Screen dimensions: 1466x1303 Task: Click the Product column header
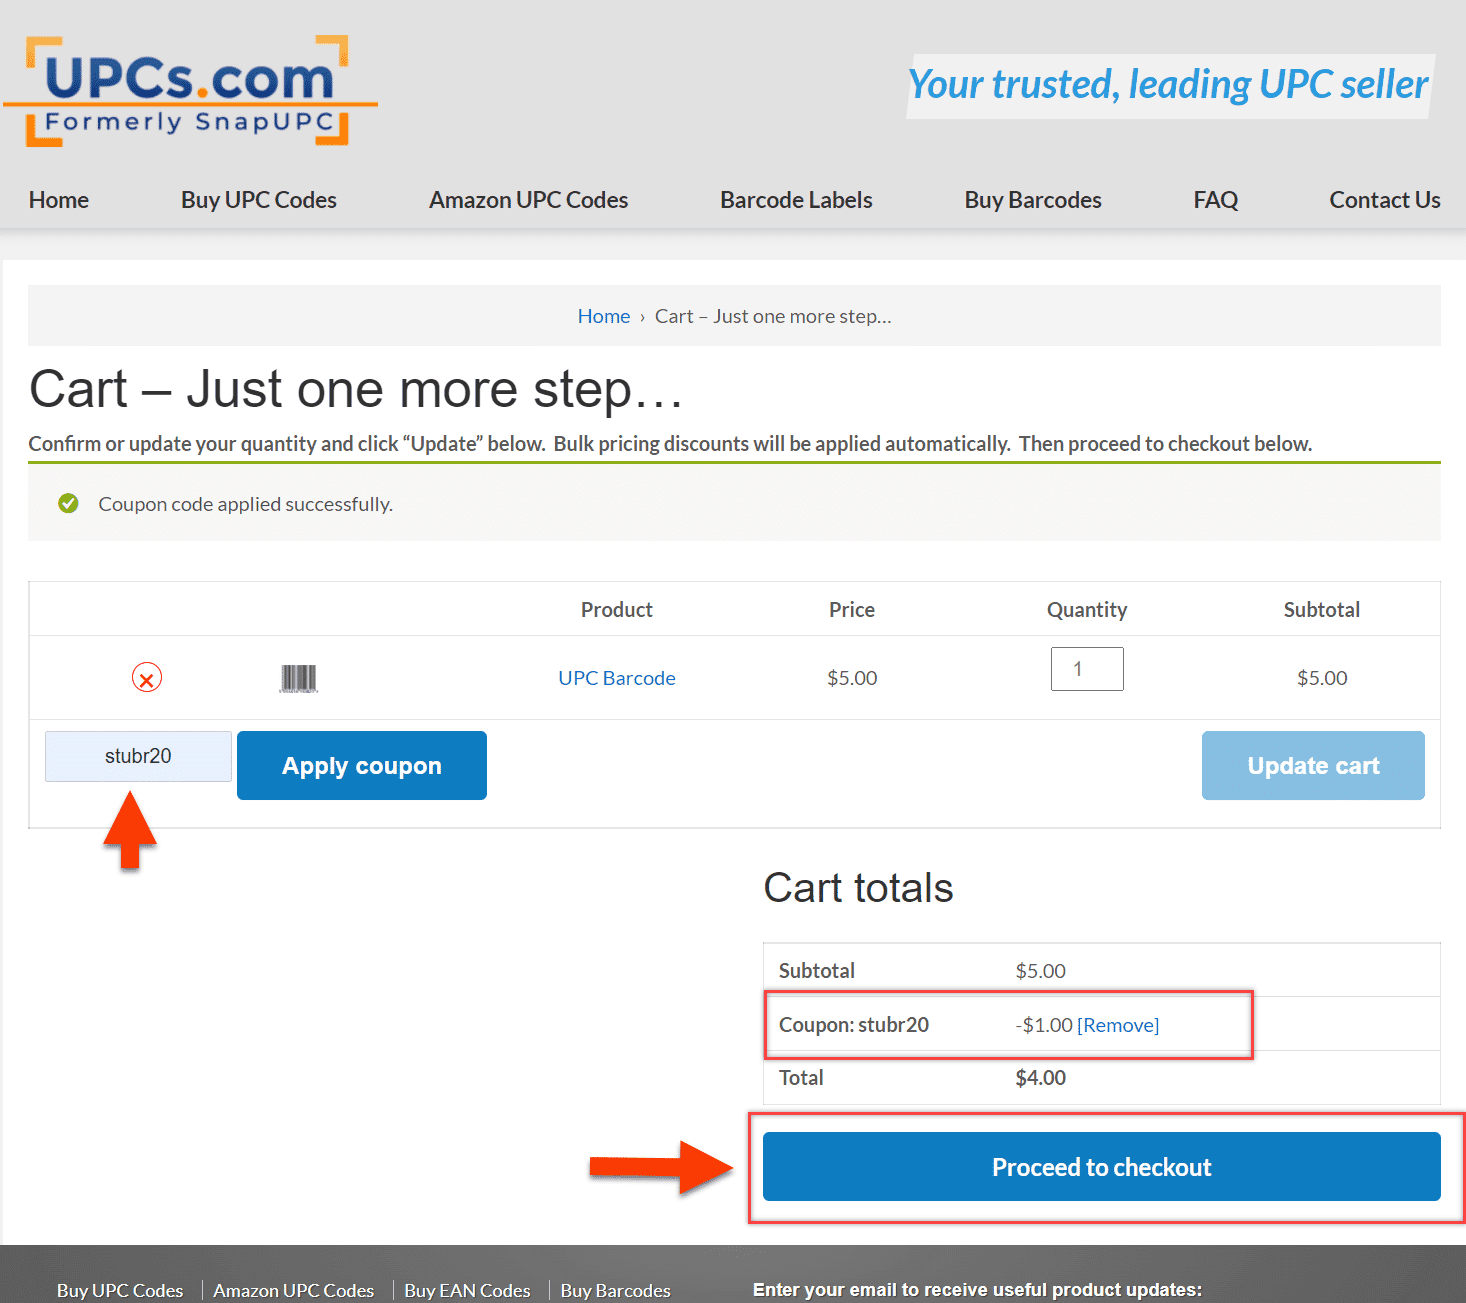(x=617, y=610)
